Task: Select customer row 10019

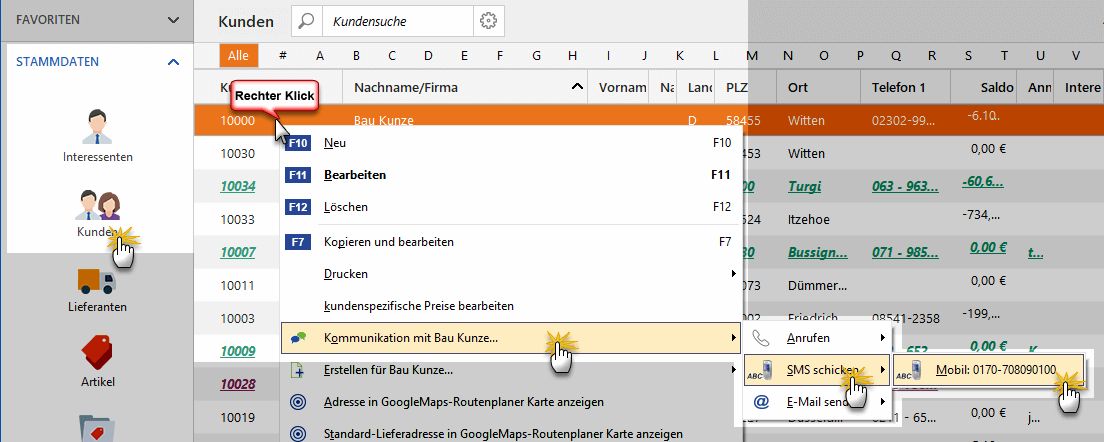Action: coord(237,417)
